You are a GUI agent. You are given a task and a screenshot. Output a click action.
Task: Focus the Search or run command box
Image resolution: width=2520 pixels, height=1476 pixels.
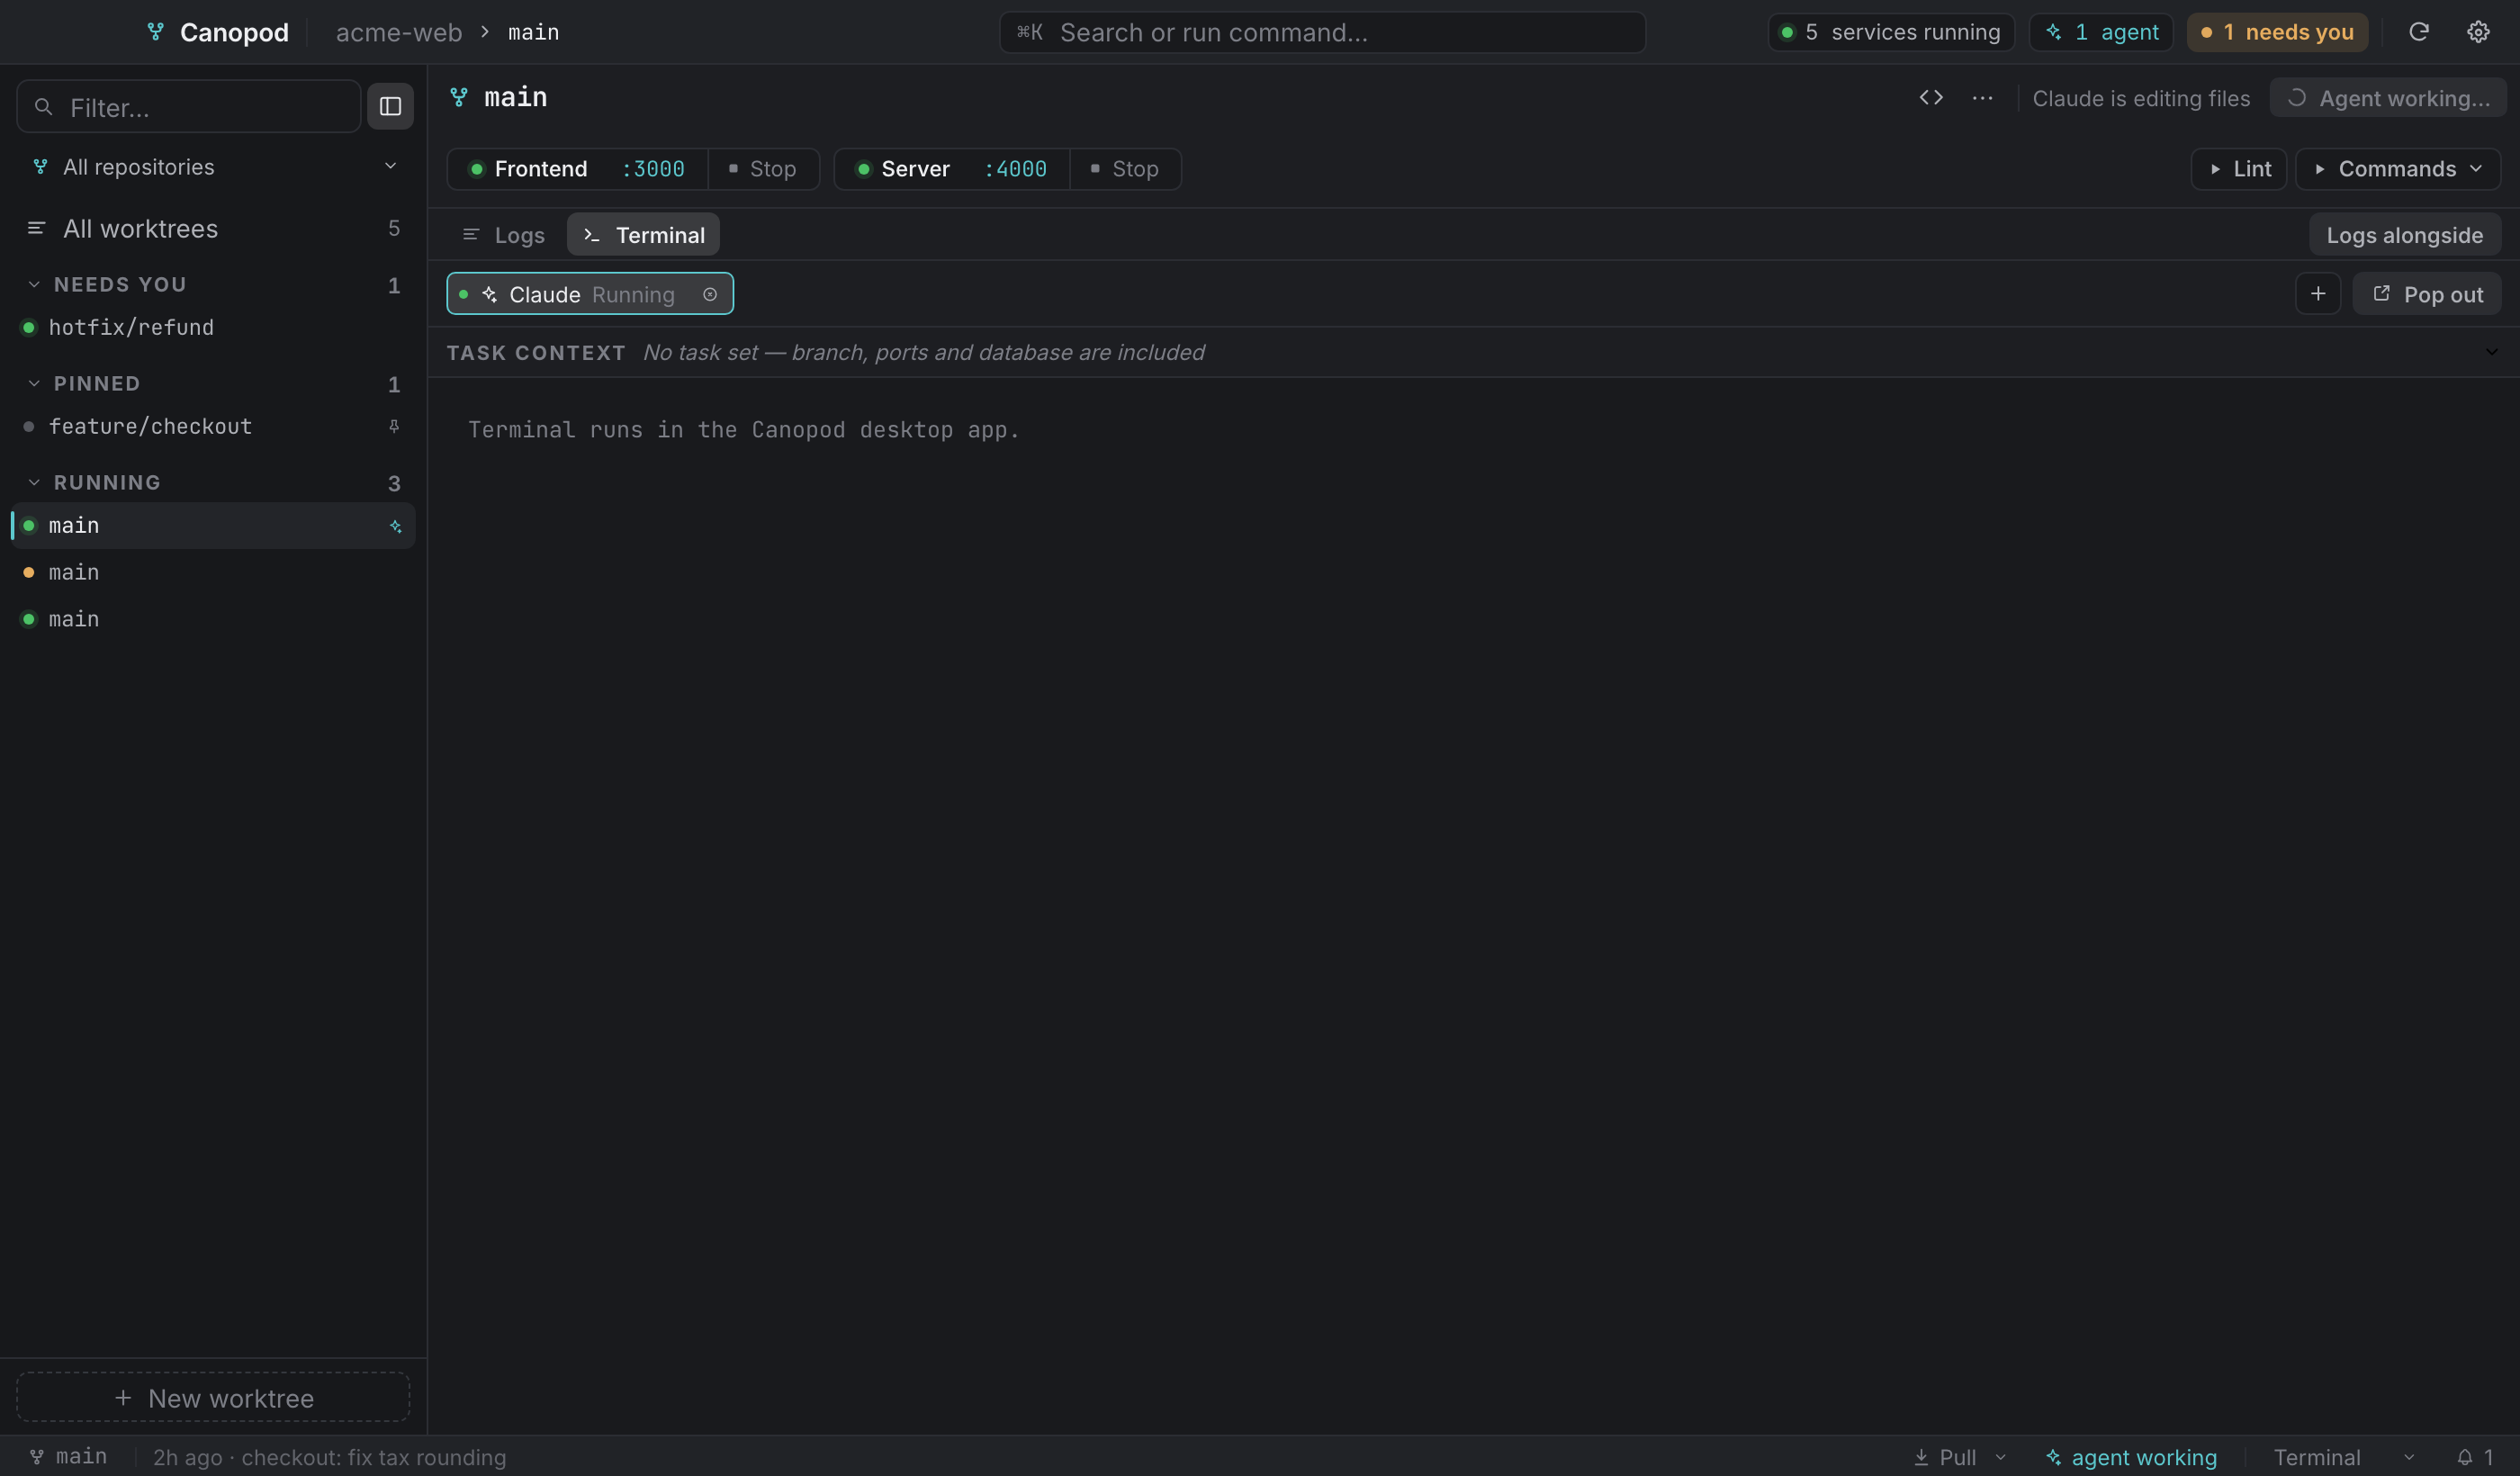click(1322, 32)
